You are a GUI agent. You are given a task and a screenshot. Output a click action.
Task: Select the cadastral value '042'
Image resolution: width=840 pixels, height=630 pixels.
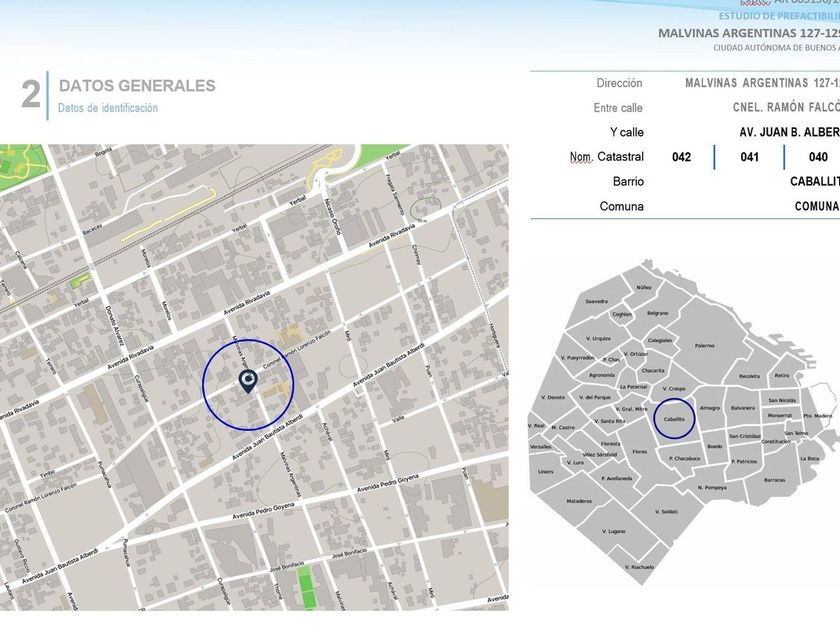pyautogui.click(x=681, y=157)
